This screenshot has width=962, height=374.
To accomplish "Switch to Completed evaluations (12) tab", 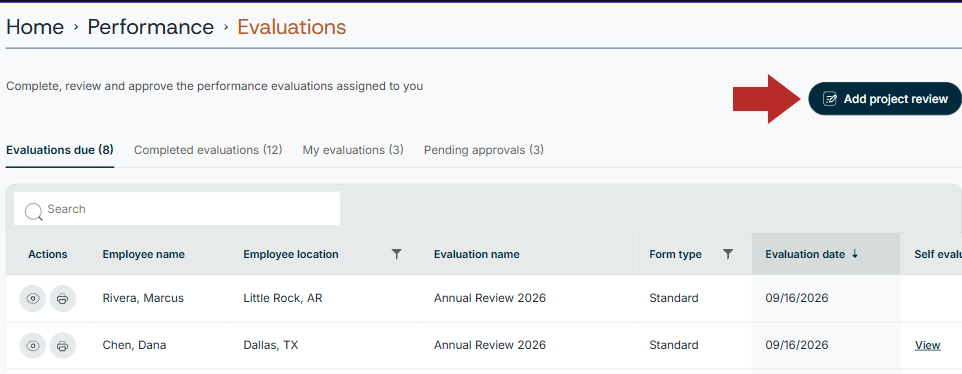I will (208, 150).
